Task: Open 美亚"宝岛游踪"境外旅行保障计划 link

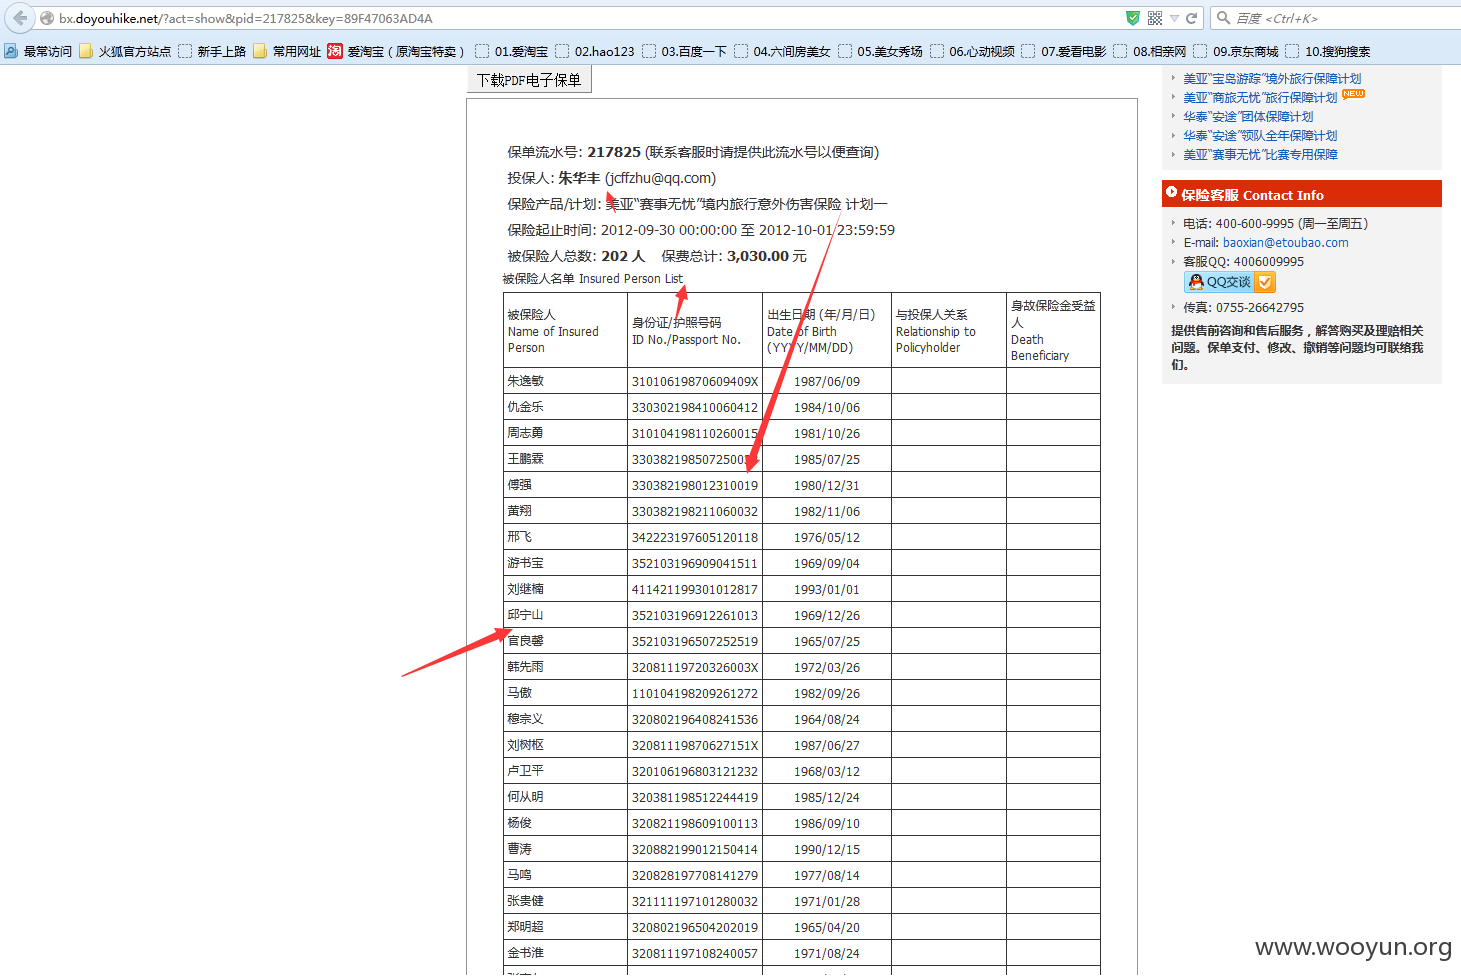Action: point(1272,78)
